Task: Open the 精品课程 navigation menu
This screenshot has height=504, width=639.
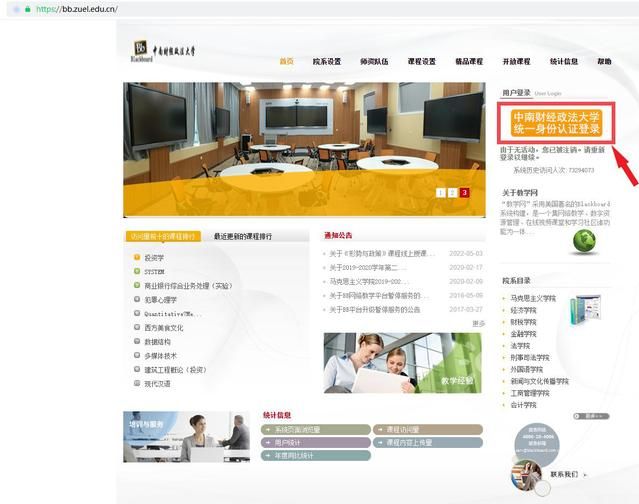Action: (x=469, y=61)
